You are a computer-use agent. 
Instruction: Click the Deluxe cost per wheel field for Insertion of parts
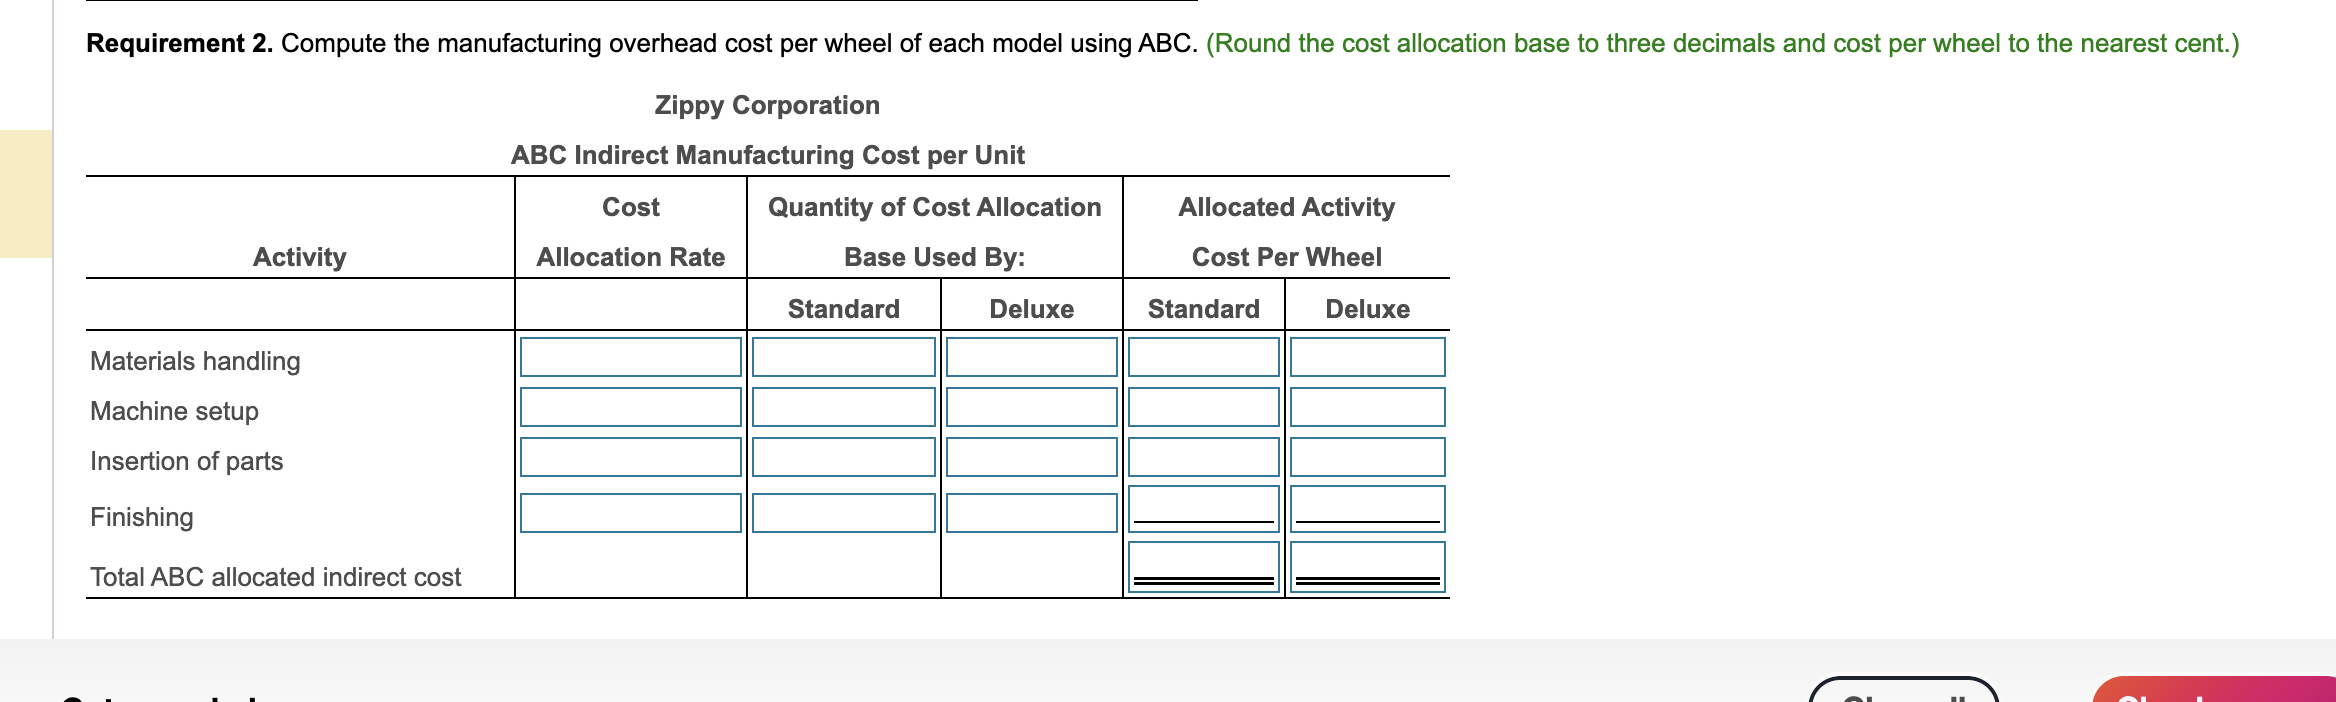[x=1366, y=457]
